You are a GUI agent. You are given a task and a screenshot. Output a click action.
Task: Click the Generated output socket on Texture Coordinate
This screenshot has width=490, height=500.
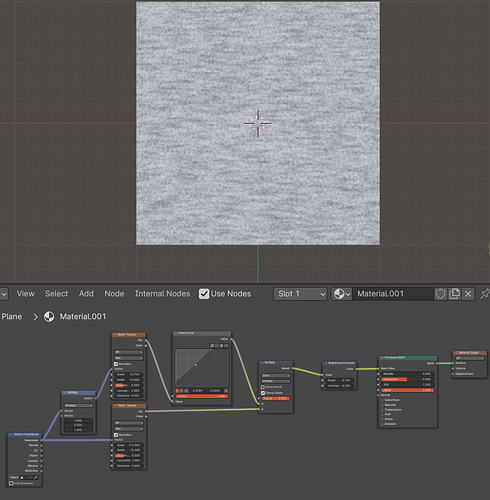pos(41,440)
